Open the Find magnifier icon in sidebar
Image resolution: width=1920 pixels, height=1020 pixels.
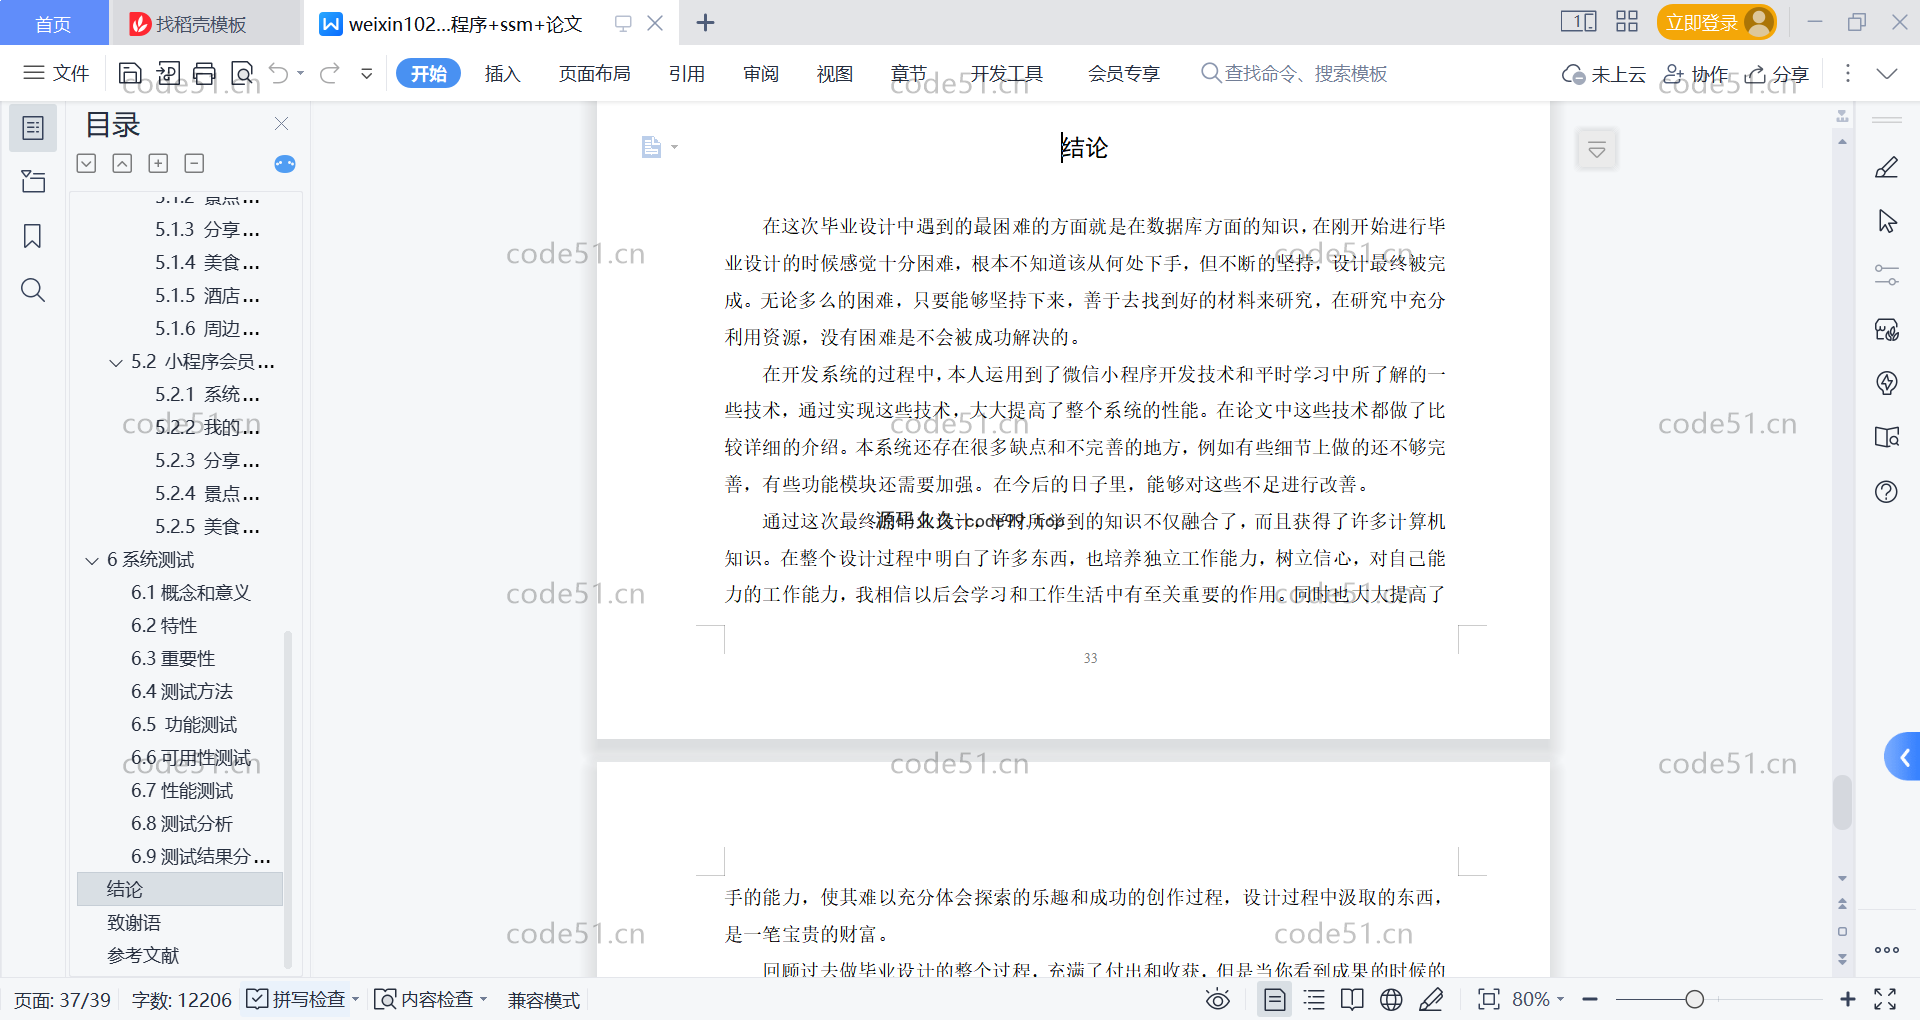[33, 290]
